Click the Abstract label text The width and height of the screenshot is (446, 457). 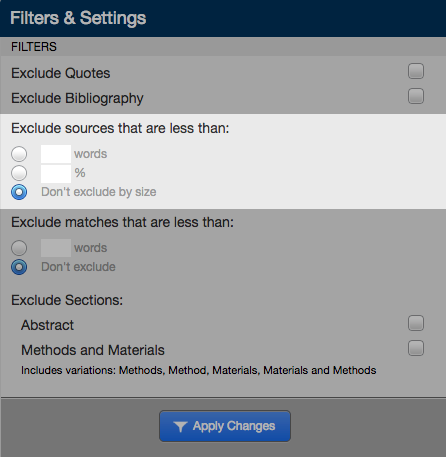coord(47,325)
